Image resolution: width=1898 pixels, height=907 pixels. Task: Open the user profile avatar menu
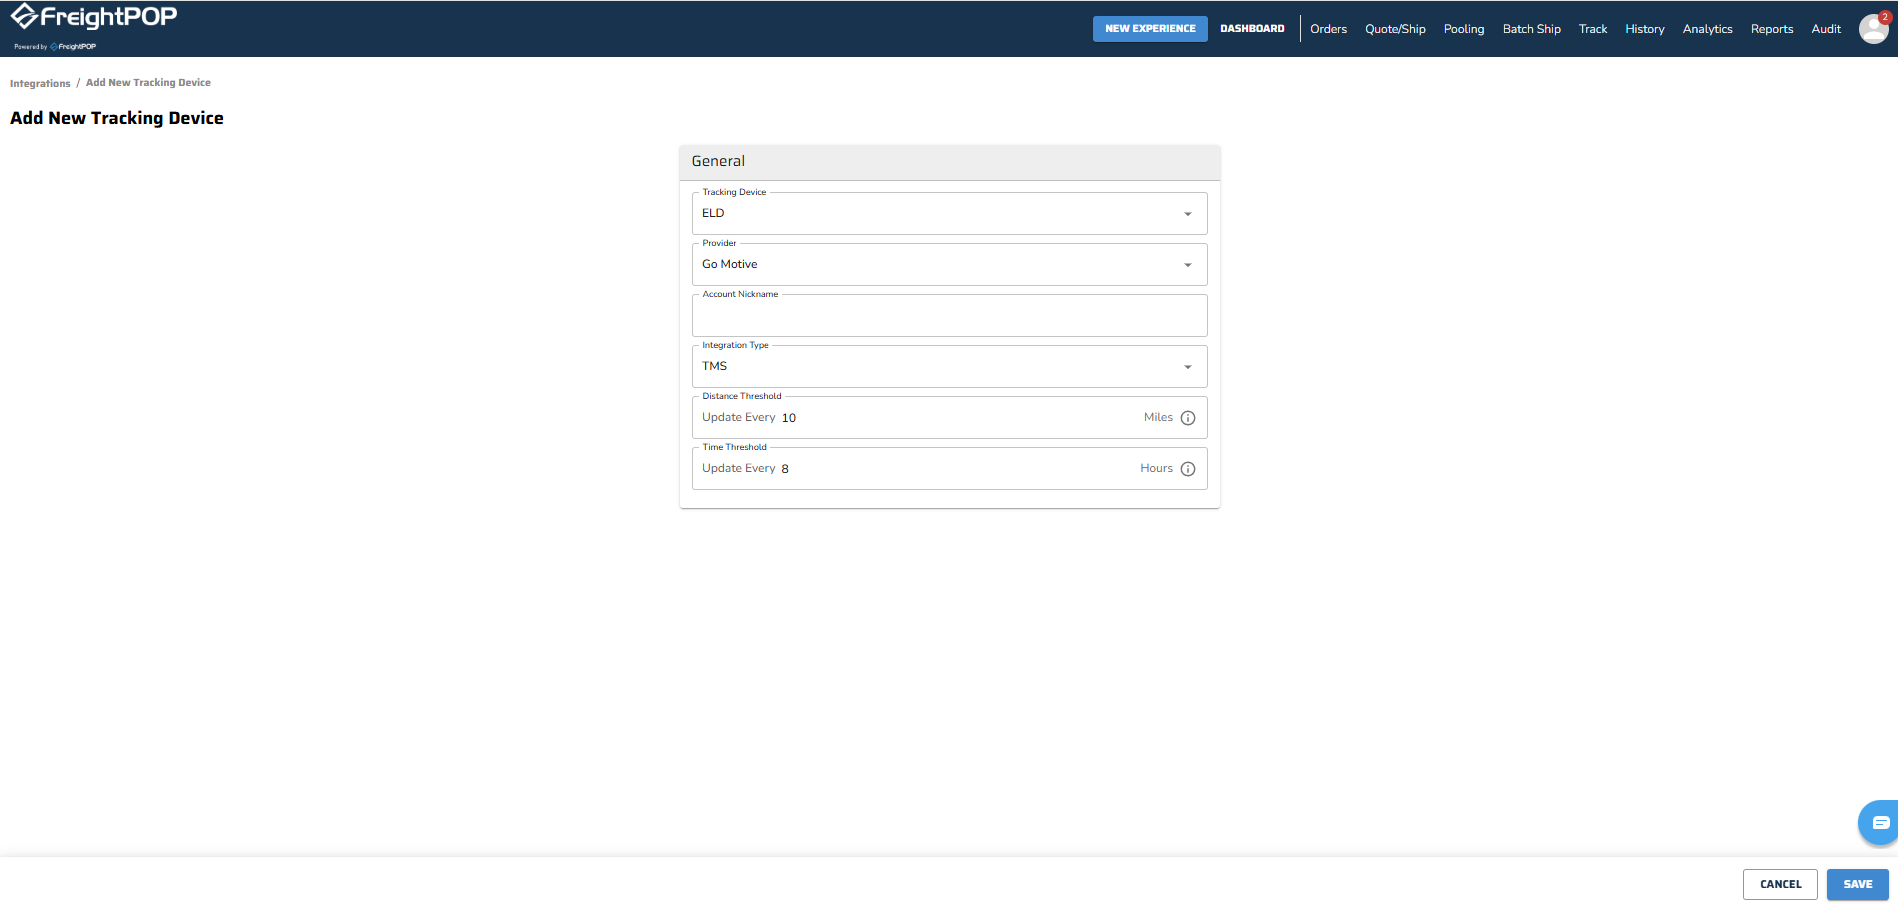pos(1872,29)
